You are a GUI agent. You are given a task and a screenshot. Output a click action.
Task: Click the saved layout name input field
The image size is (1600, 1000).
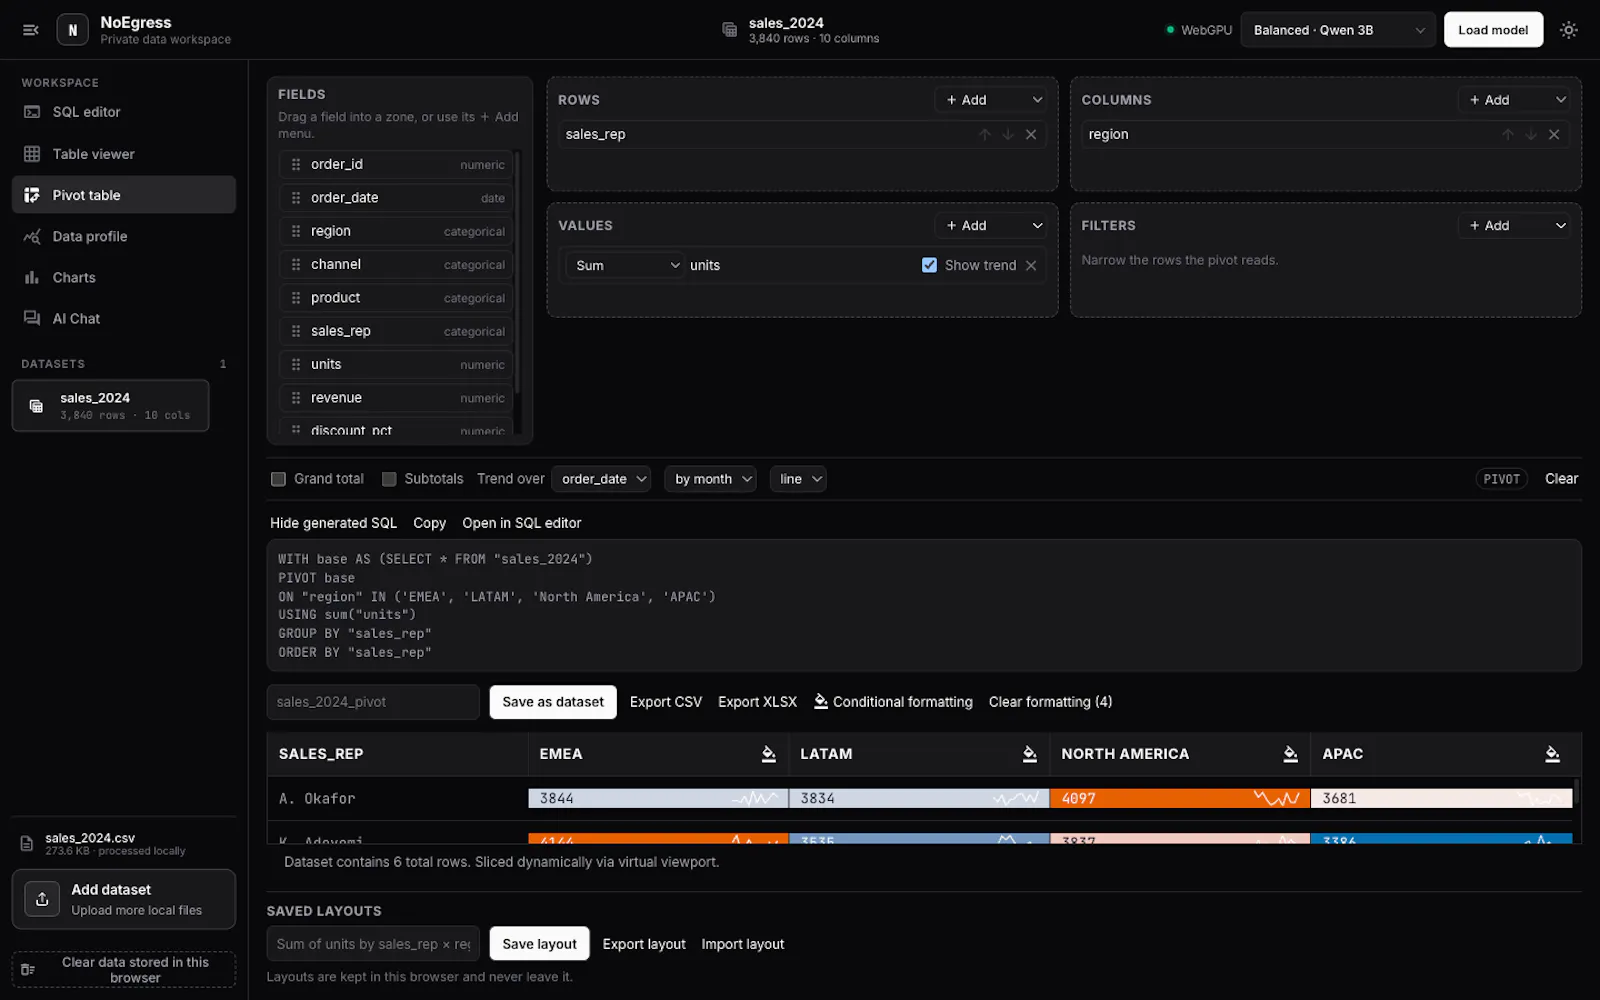(x=373, y=944)
